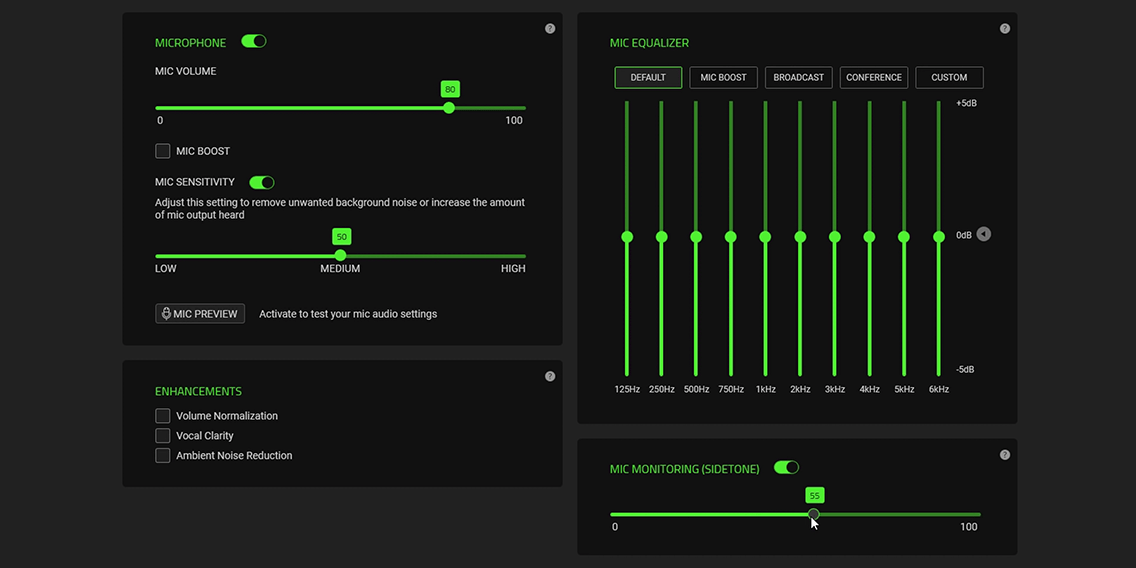Screen dimensions: 1136x568
Task: Enable the Mic Boost checkbox
Action: pyautogui.click(x=163, y=151)
